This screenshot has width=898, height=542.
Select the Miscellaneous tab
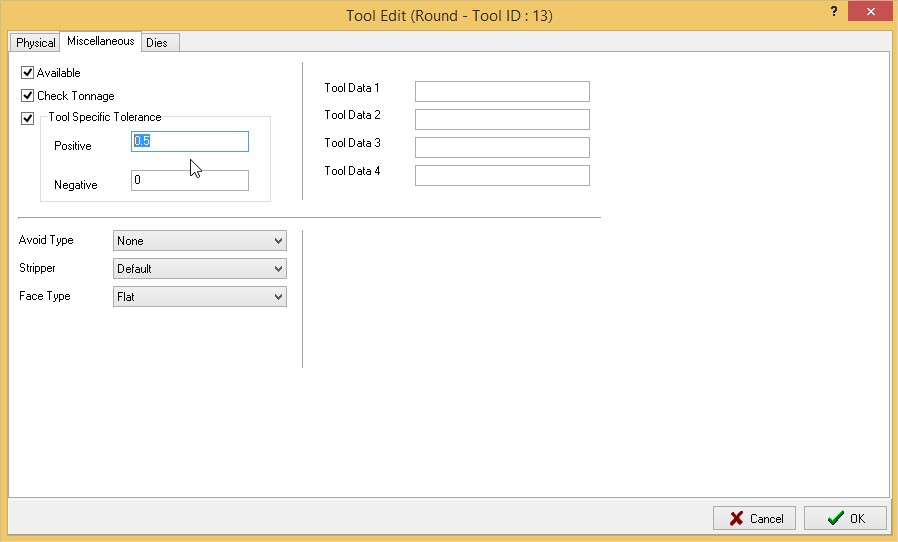click(100, 42)
